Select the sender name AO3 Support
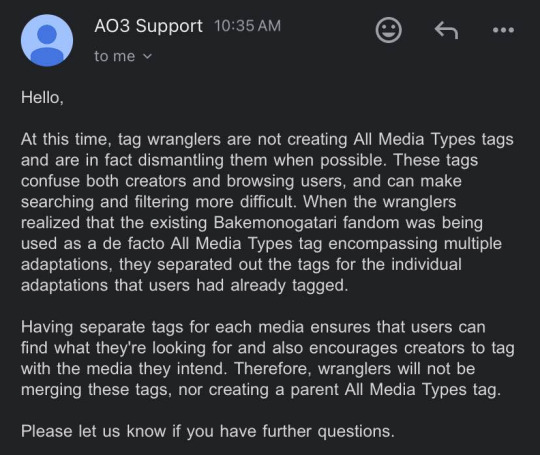The height and width of the screenshot is (455, 540). coord(148,26)
